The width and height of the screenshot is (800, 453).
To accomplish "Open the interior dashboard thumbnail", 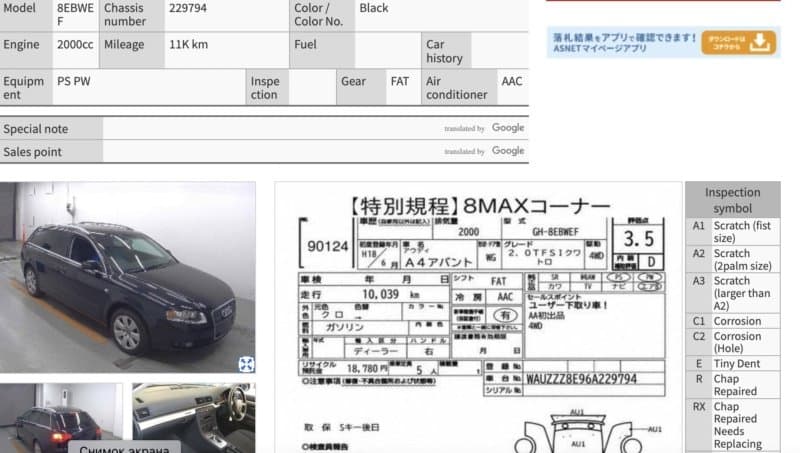I will [x=194, y=418].
